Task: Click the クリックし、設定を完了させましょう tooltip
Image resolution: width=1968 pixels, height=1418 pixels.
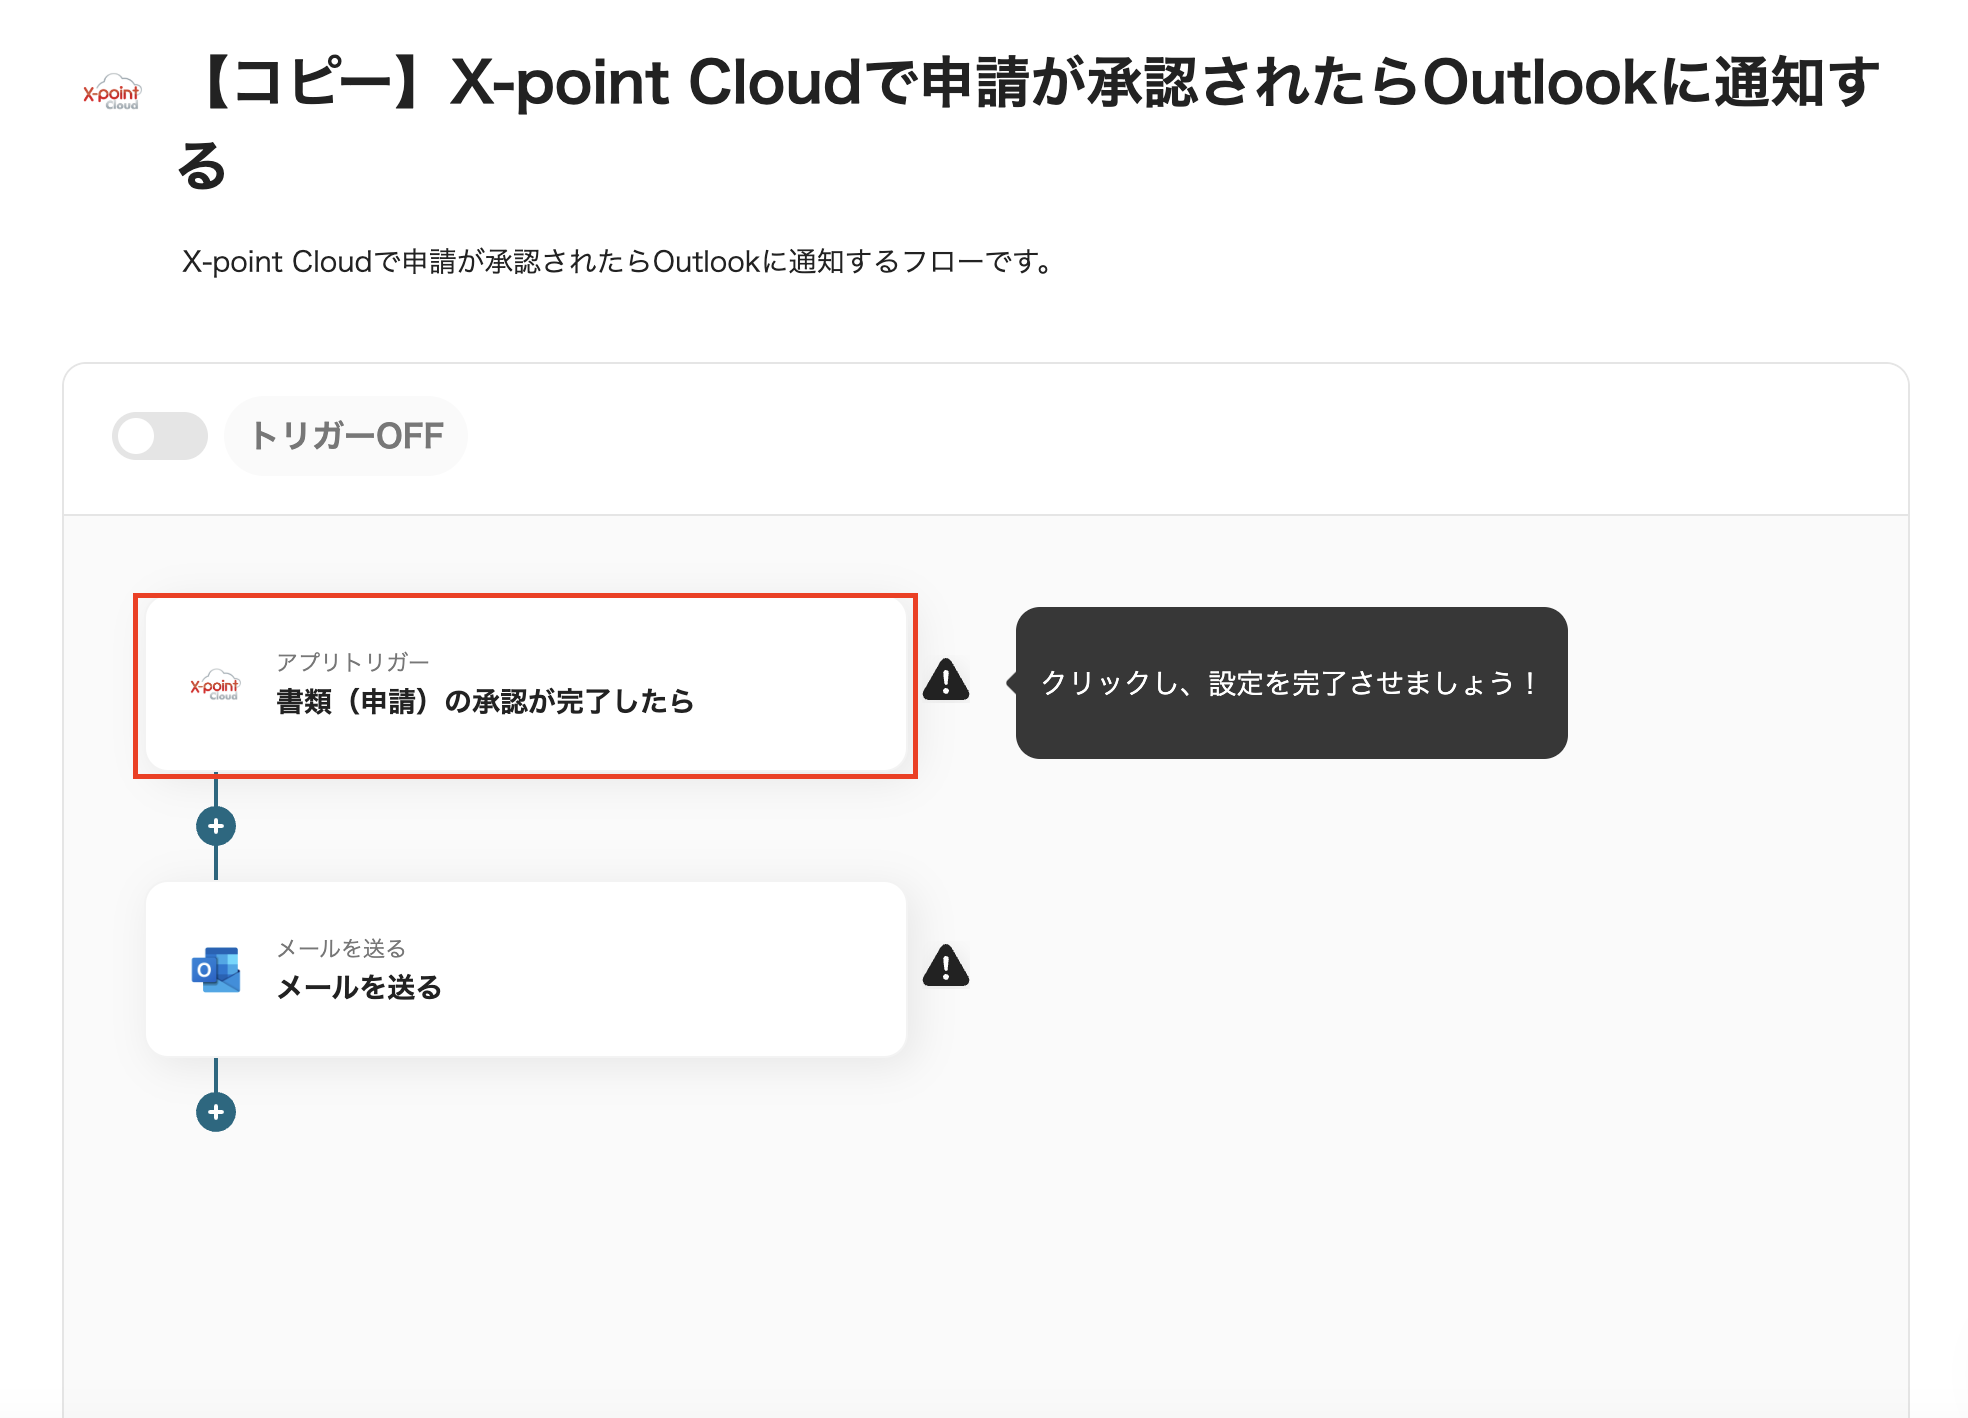Action: (x=1290, y=683)
